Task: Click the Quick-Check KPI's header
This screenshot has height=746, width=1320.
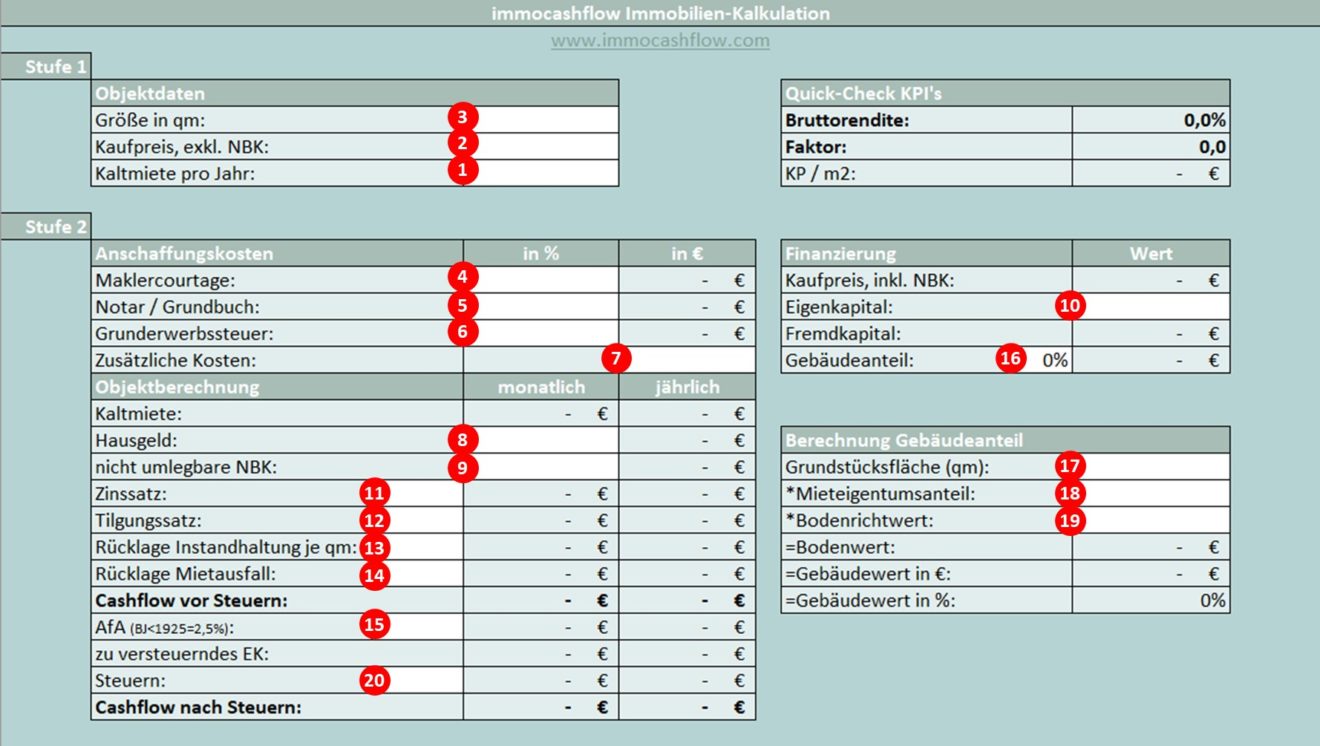Action: (1006, 93)
